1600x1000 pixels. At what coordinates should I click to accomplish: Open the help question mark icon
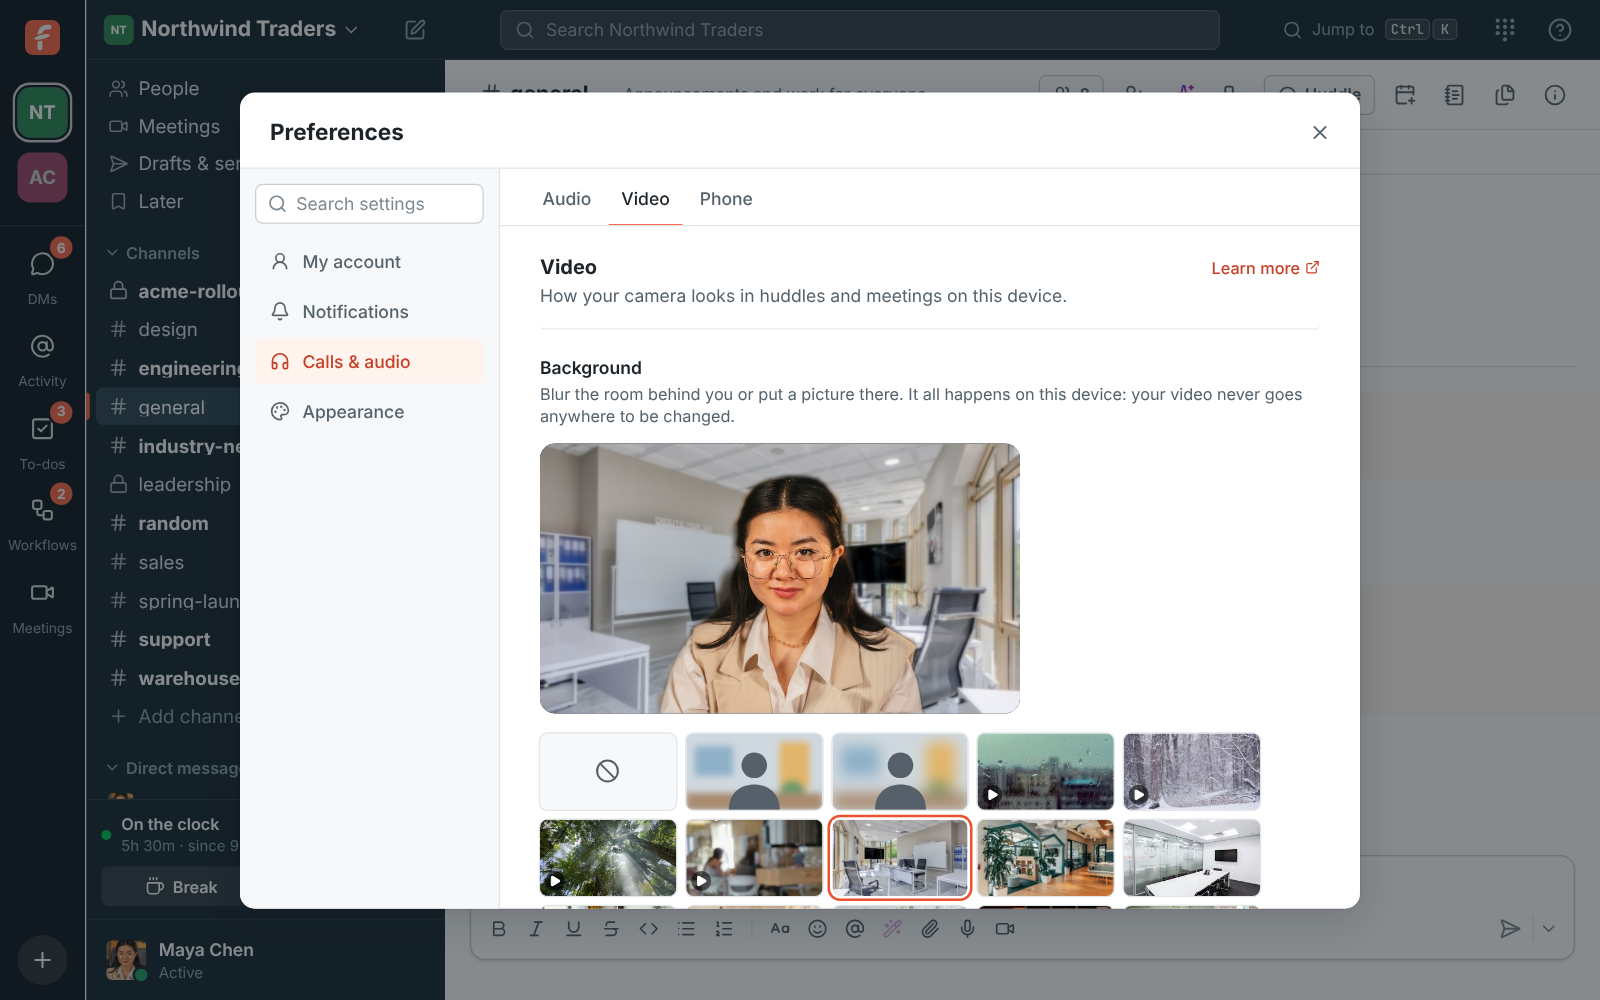click(x=1559, y=30)
